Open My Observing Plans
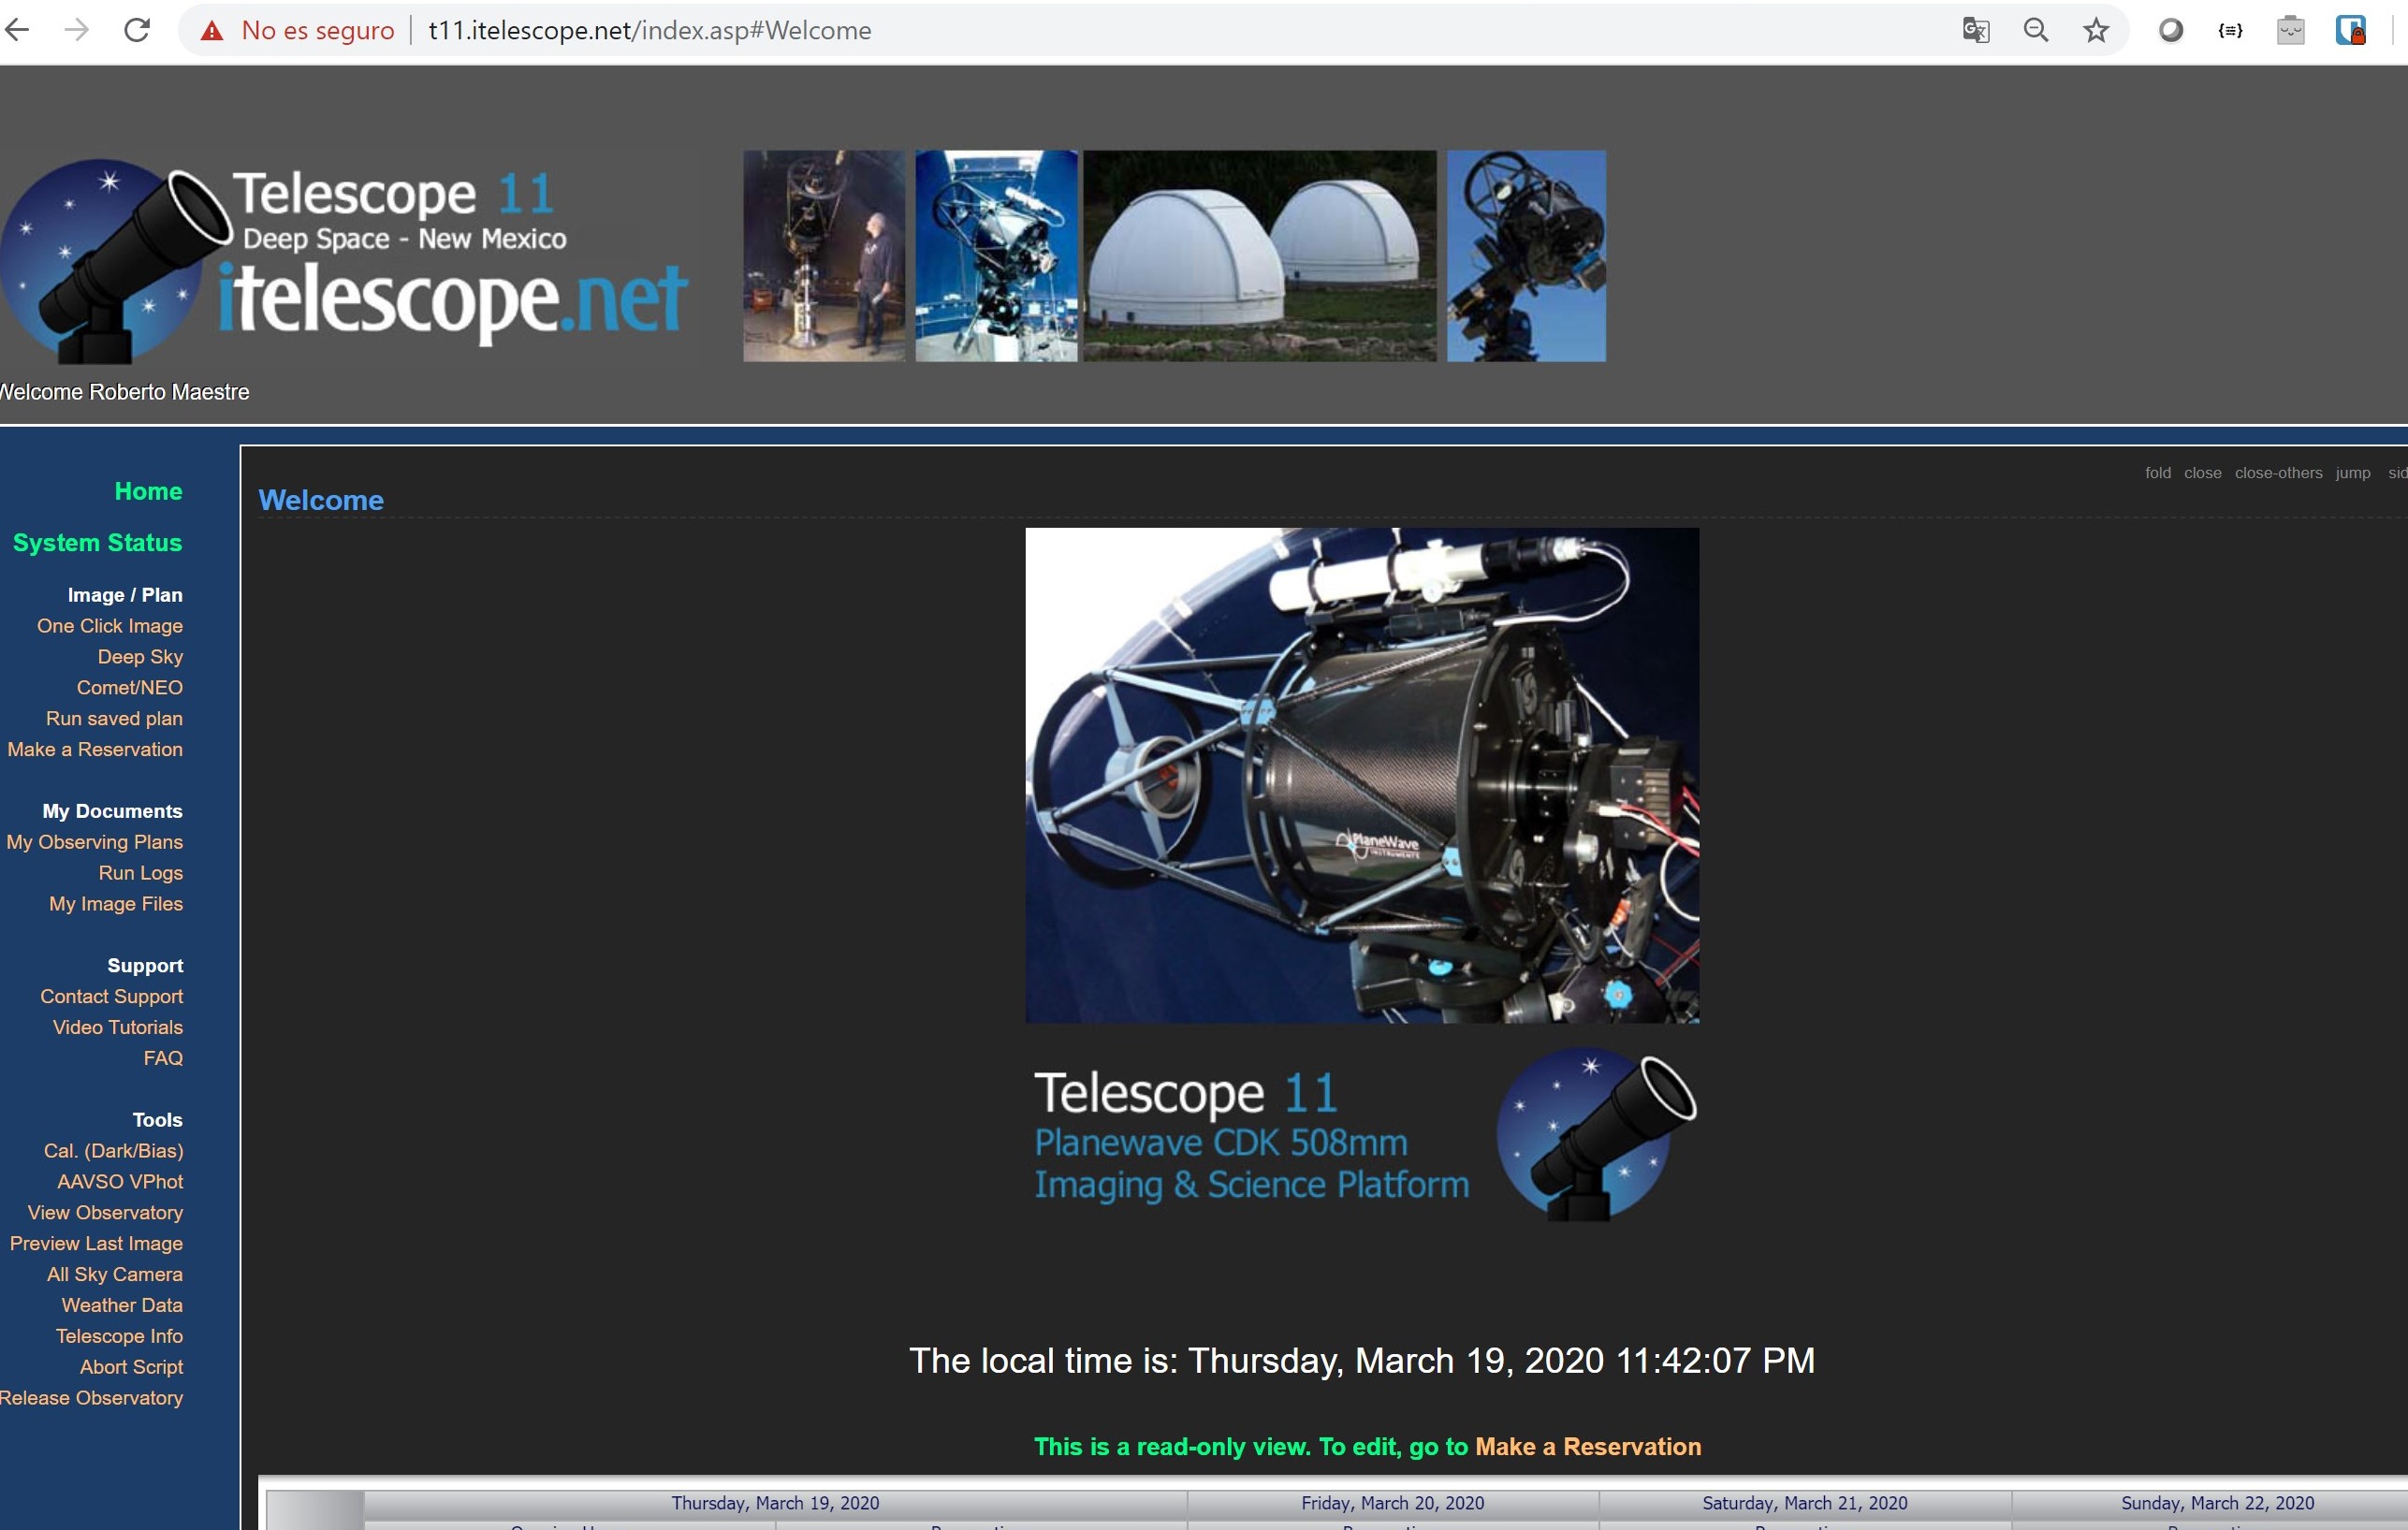This screenshot has width=2408, height=1530. click(95, 842)
